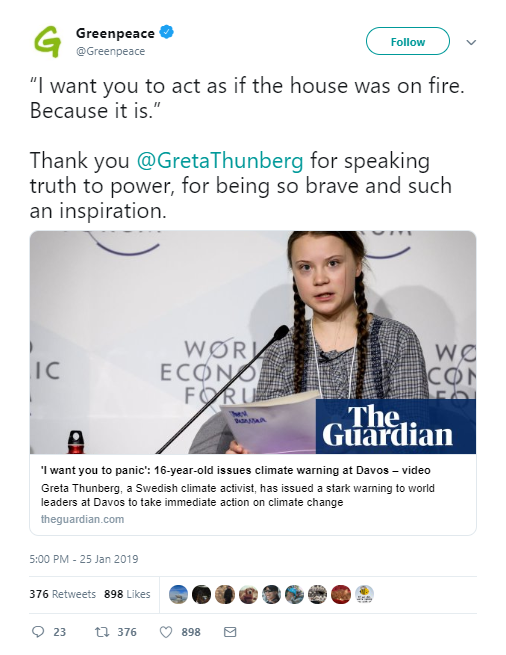
Task: Open first liker's blue avatar
Action: coord(178,594)
